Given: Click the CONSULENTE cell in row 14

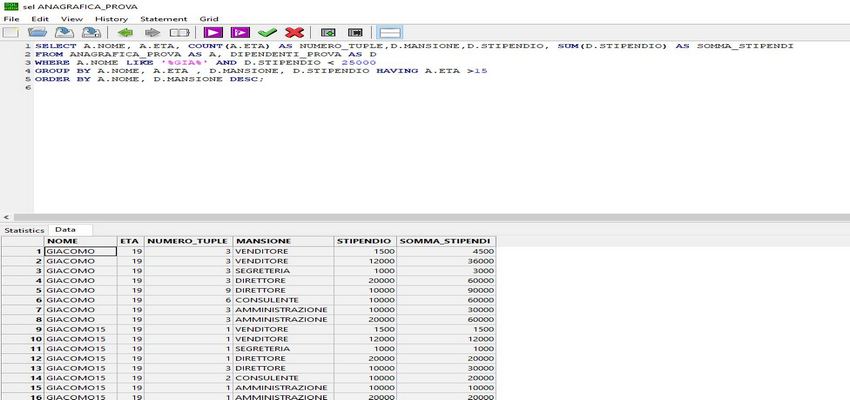Looking at the screenshot, I should coord(284,378).
